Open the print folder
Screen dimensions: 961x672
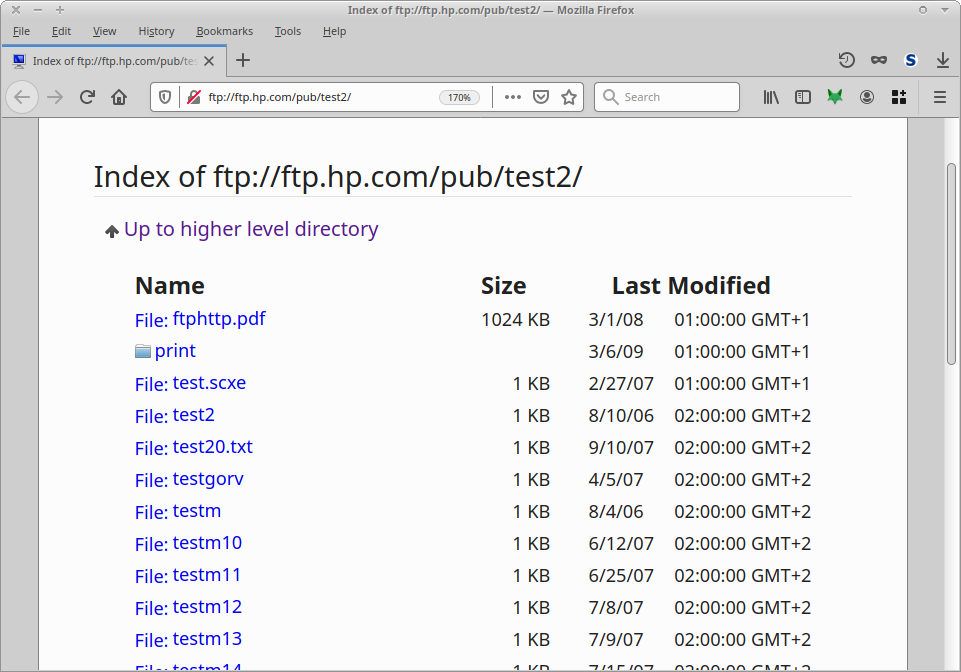coord(175,351)
